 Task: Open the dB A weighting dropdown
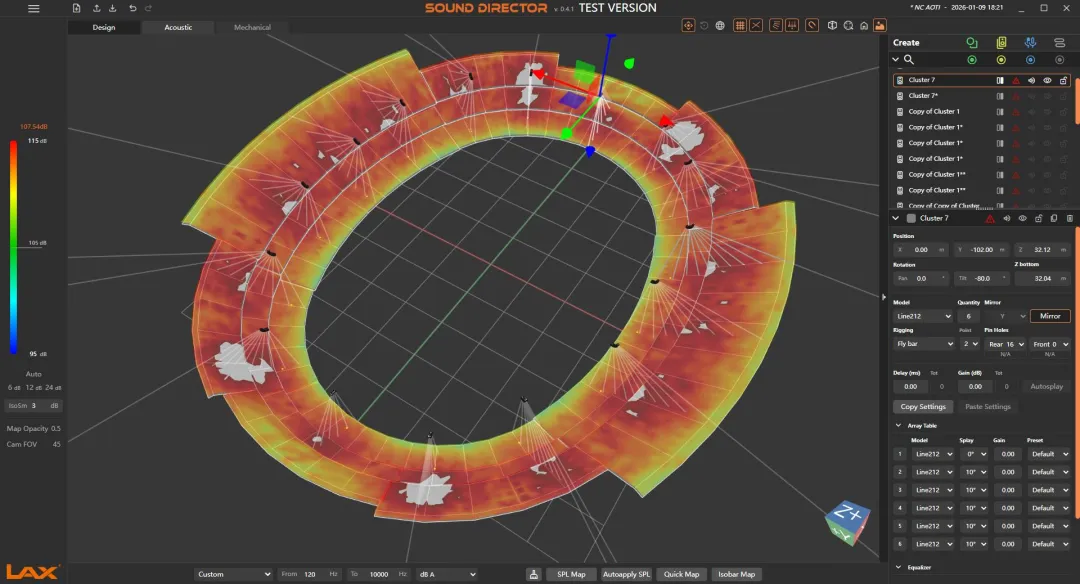pos(448,574)
